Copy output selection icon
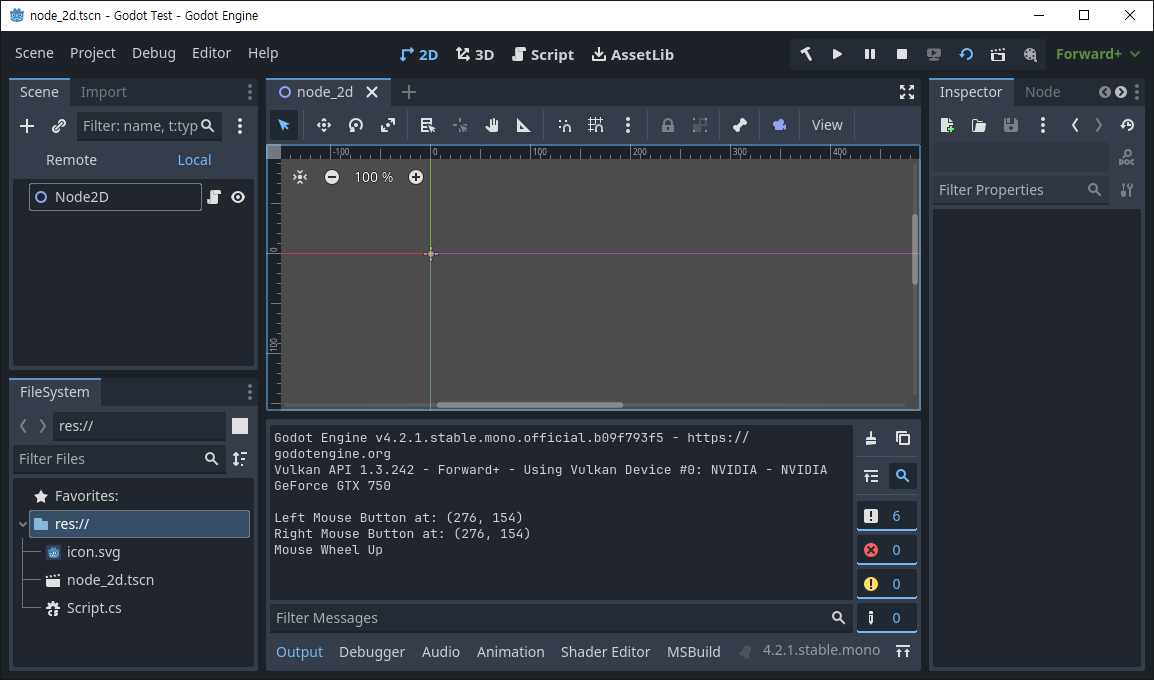1154x680 pixels. pyautogui.click(x=903, y=439)
